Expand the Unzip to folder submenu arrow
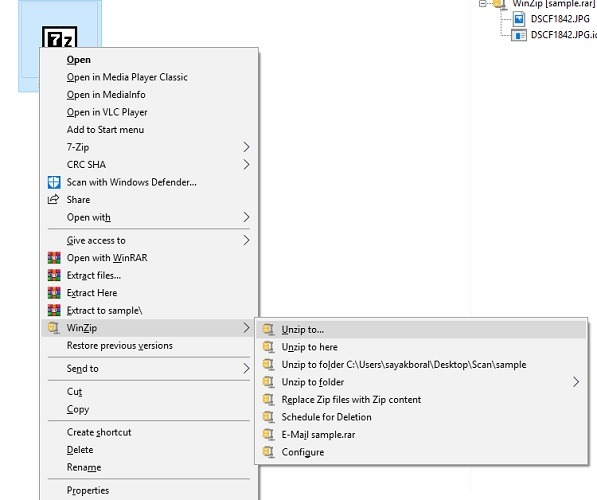 576,382
